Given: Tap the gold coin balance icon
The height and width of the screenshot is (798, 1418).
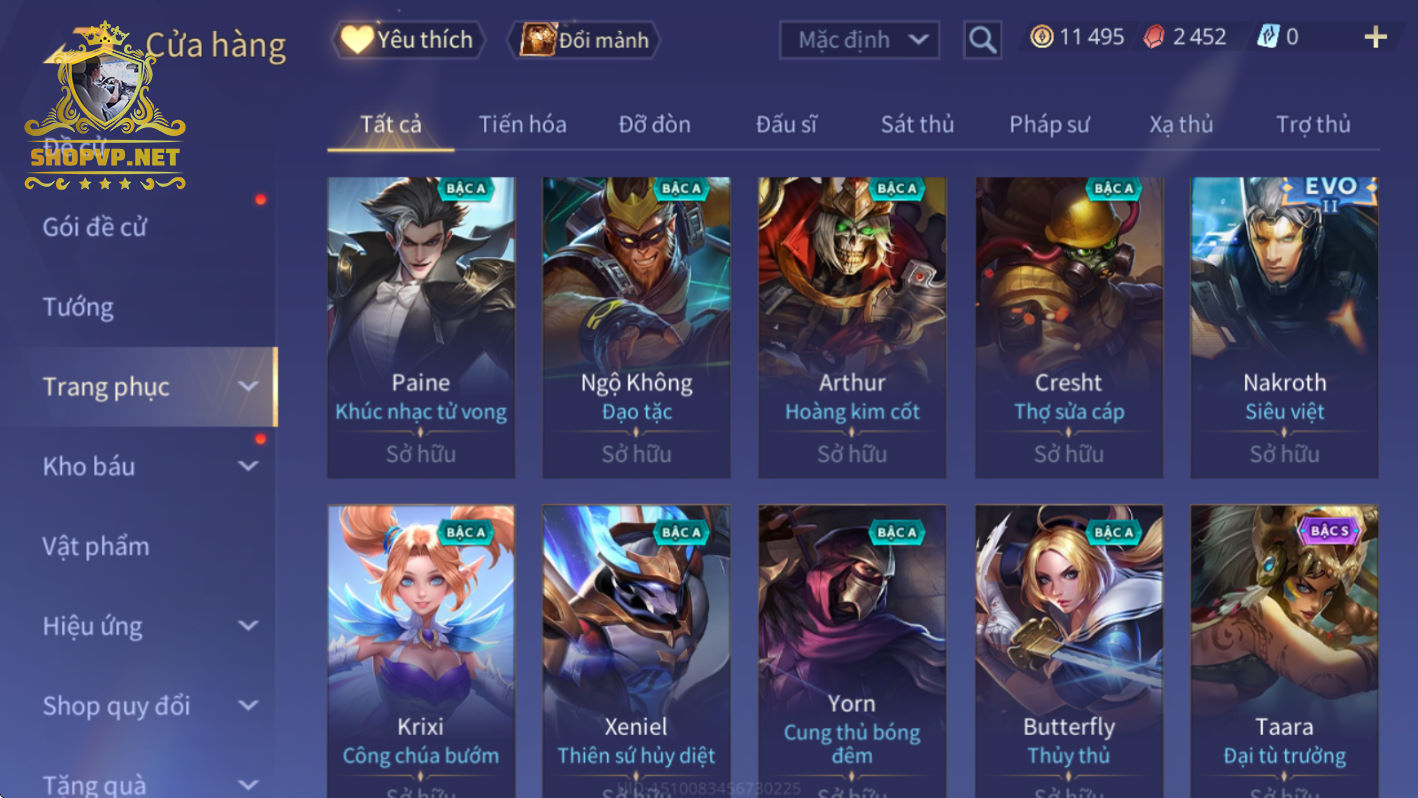Looking at the screenshot, I should [1042, 37].
